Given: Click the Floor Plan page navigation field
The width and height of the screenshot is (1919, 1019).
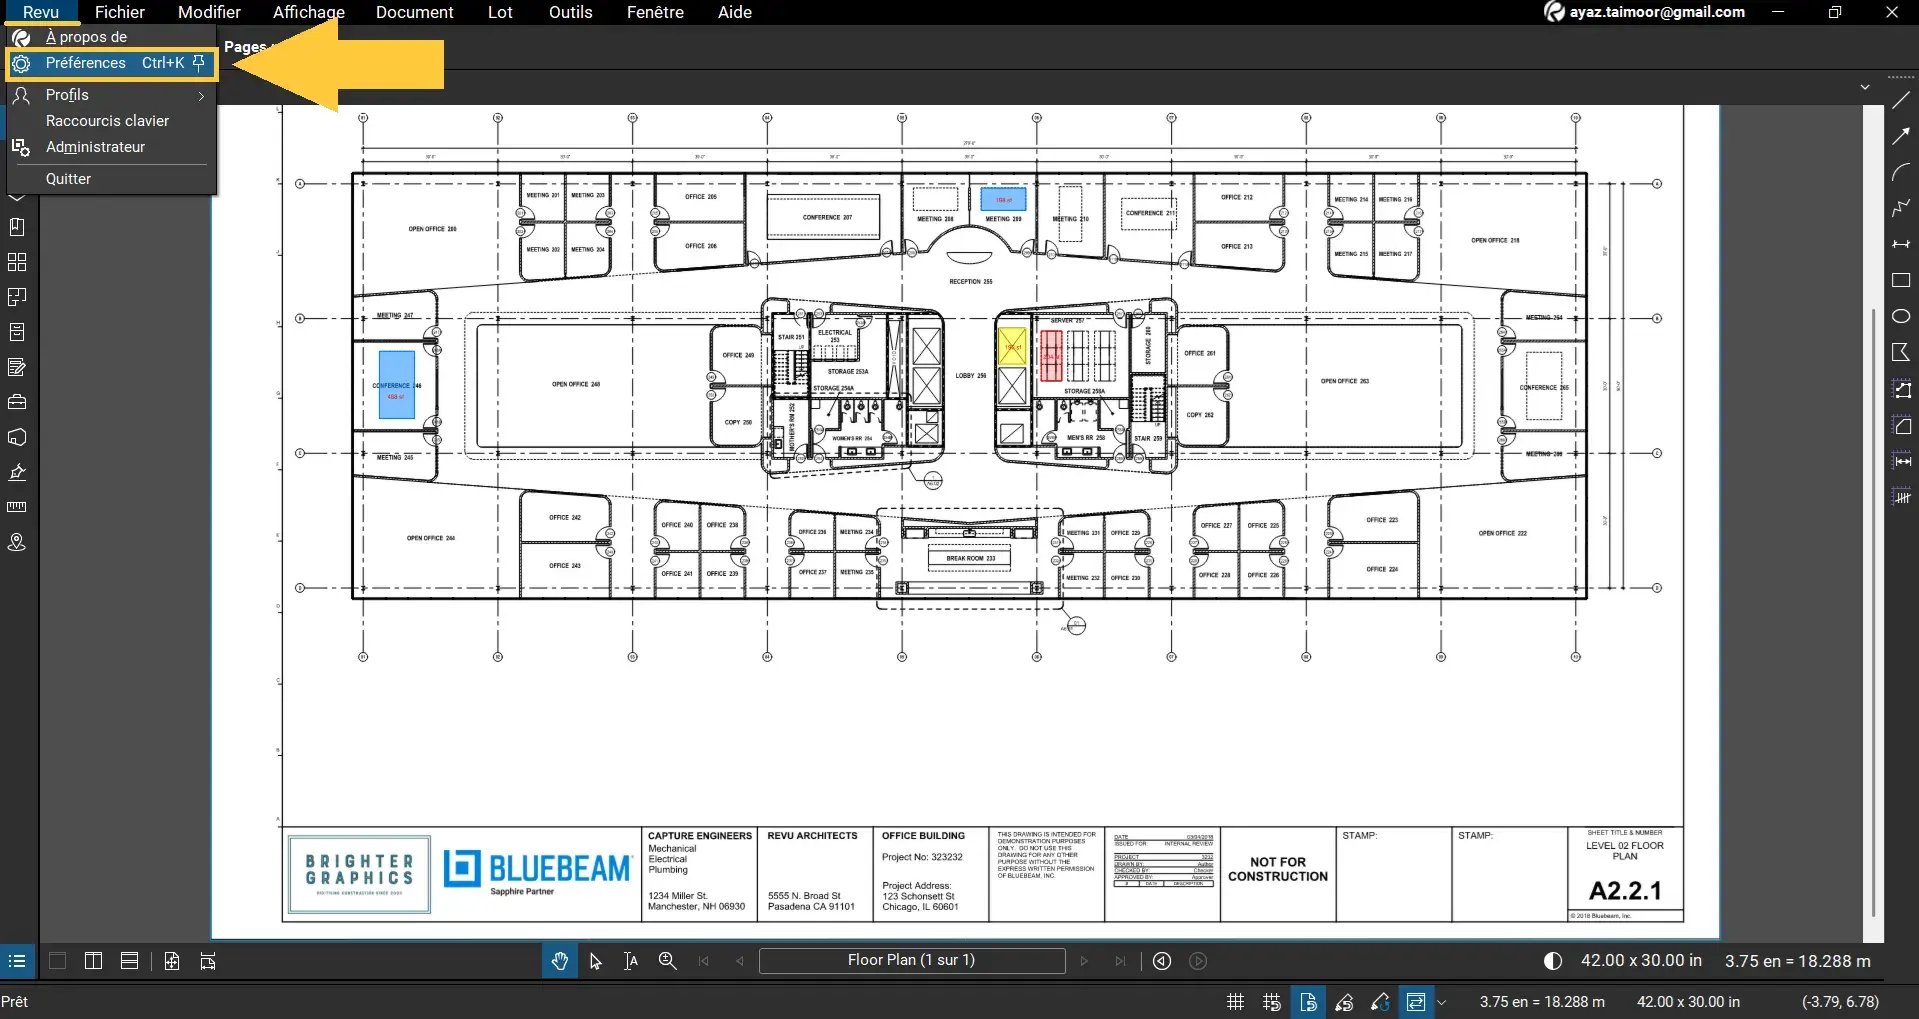Looking at the screenshot, I should point(911,960).
